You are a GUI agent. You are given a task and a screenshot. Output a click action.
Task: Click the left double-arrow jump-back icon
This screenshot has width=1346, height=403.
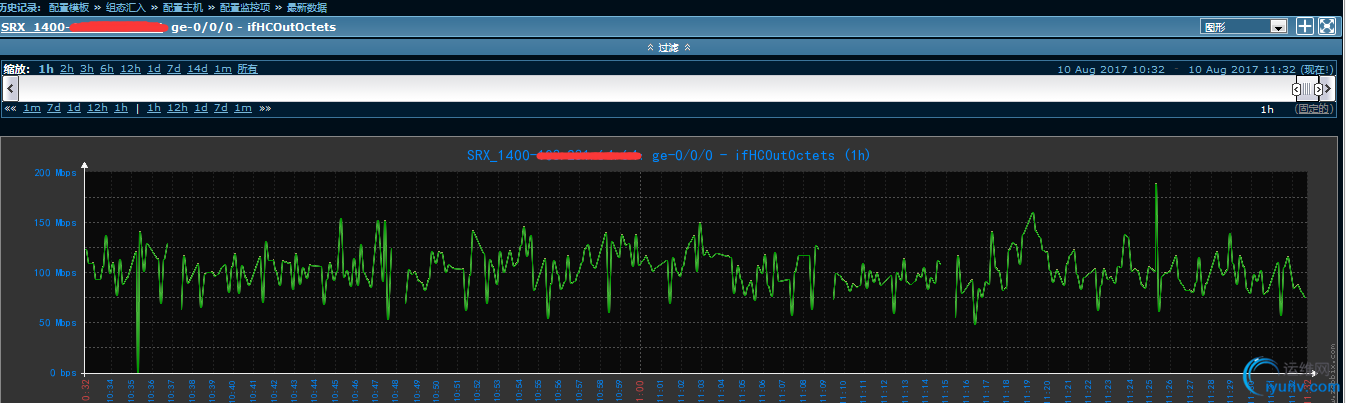pos(10,108)
